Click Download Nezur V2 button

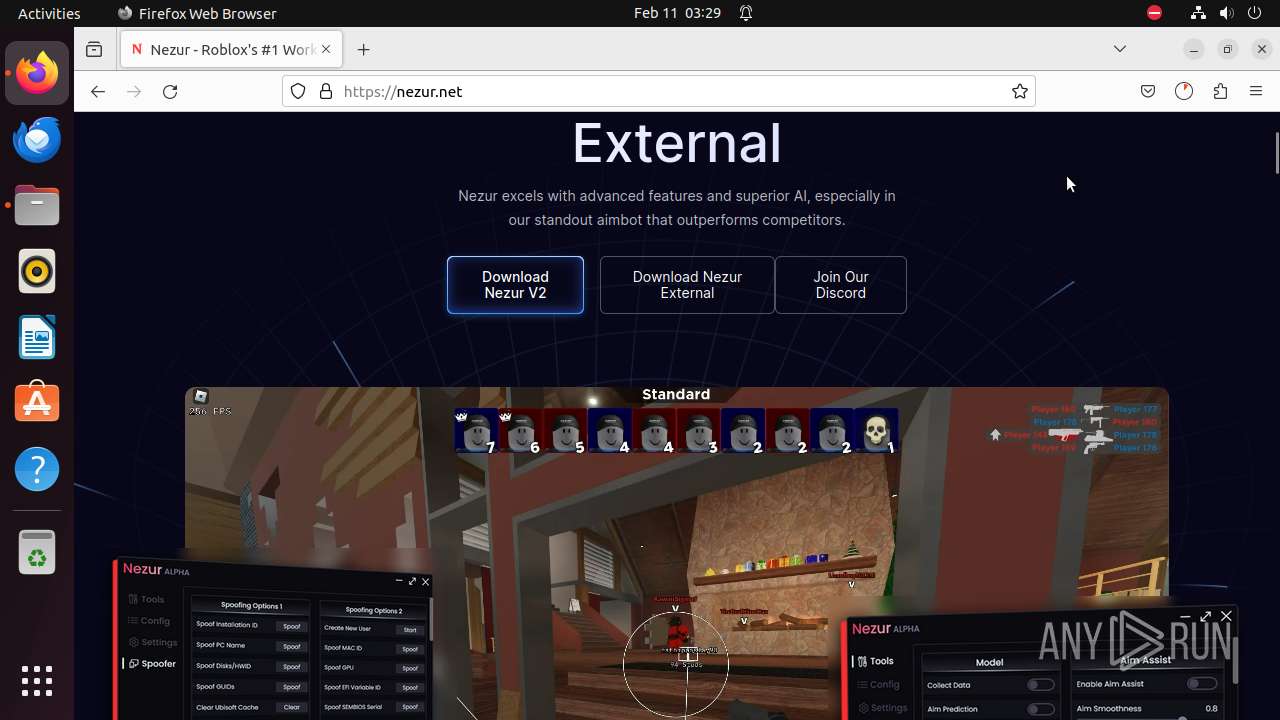515,285
